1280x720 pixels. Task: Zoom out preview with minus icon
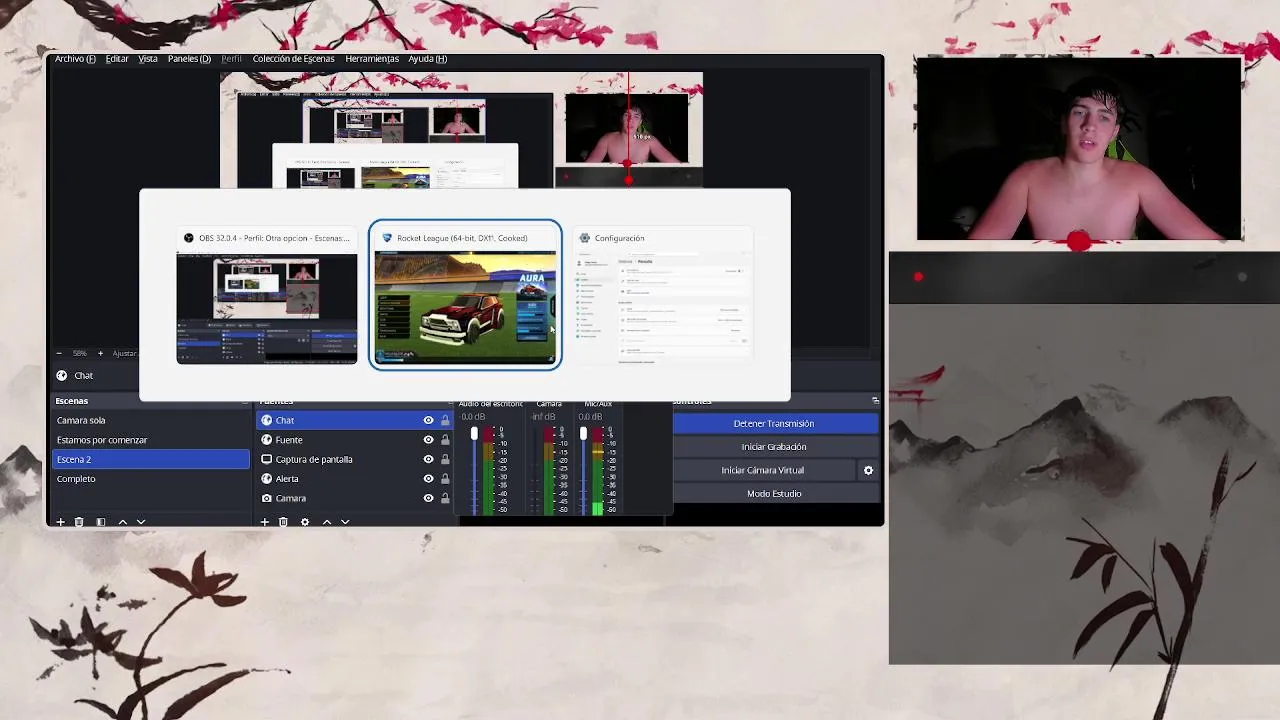[59, 353]
